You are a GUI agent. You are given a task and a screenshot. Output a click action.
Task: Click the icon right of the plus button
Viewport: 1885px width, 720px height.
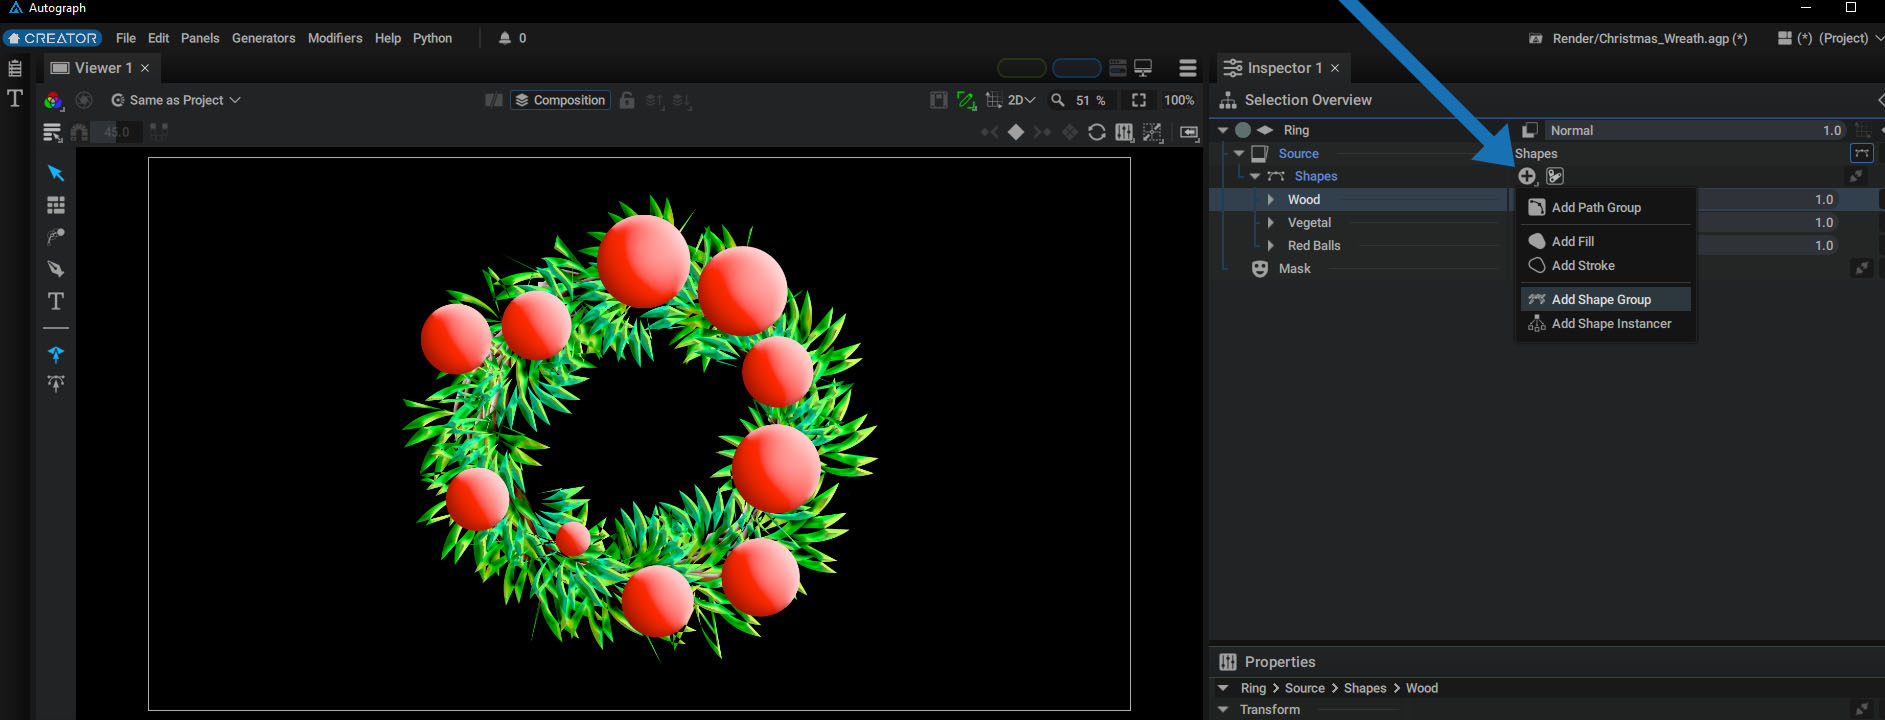click(1555, 176)
